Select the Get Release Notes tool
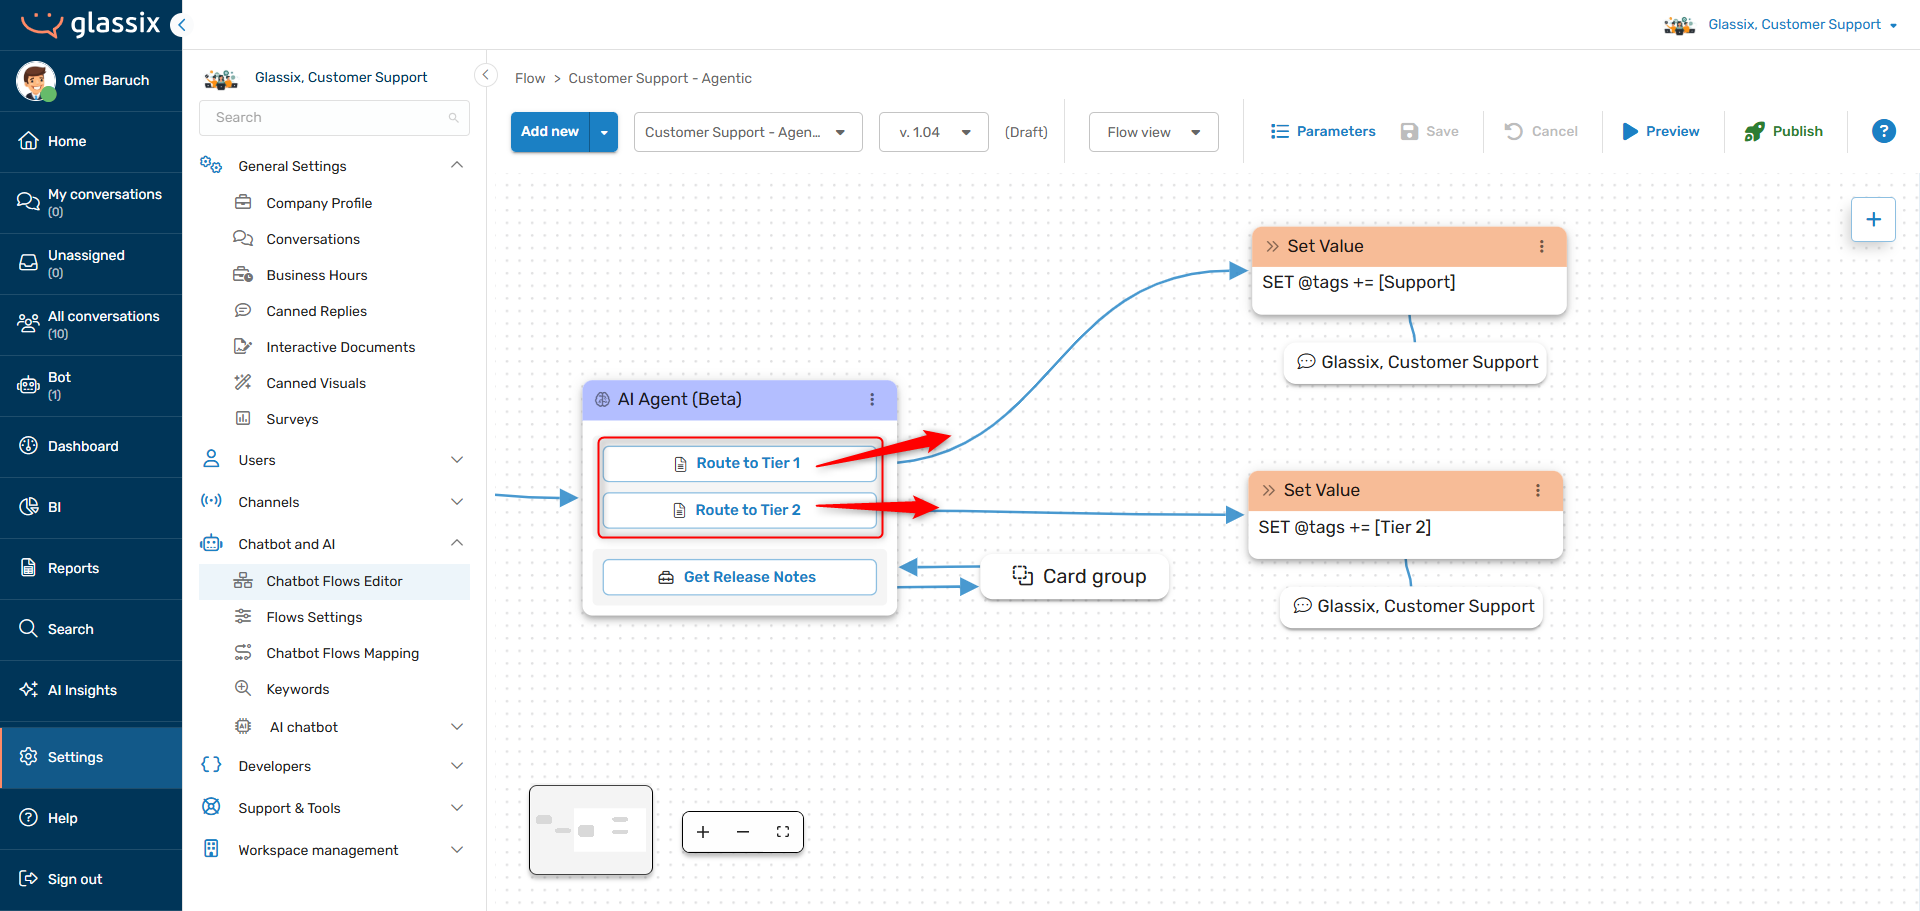1920x911 pixels. pos(739,577)
